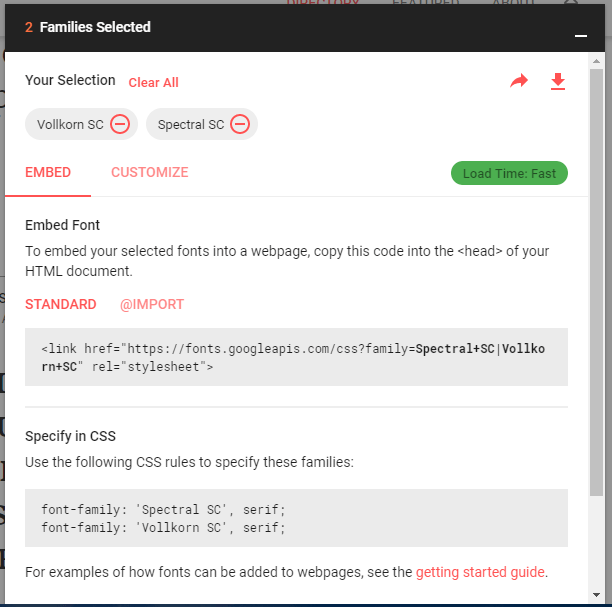Click the Families Selected header bar

pos(304,28)
